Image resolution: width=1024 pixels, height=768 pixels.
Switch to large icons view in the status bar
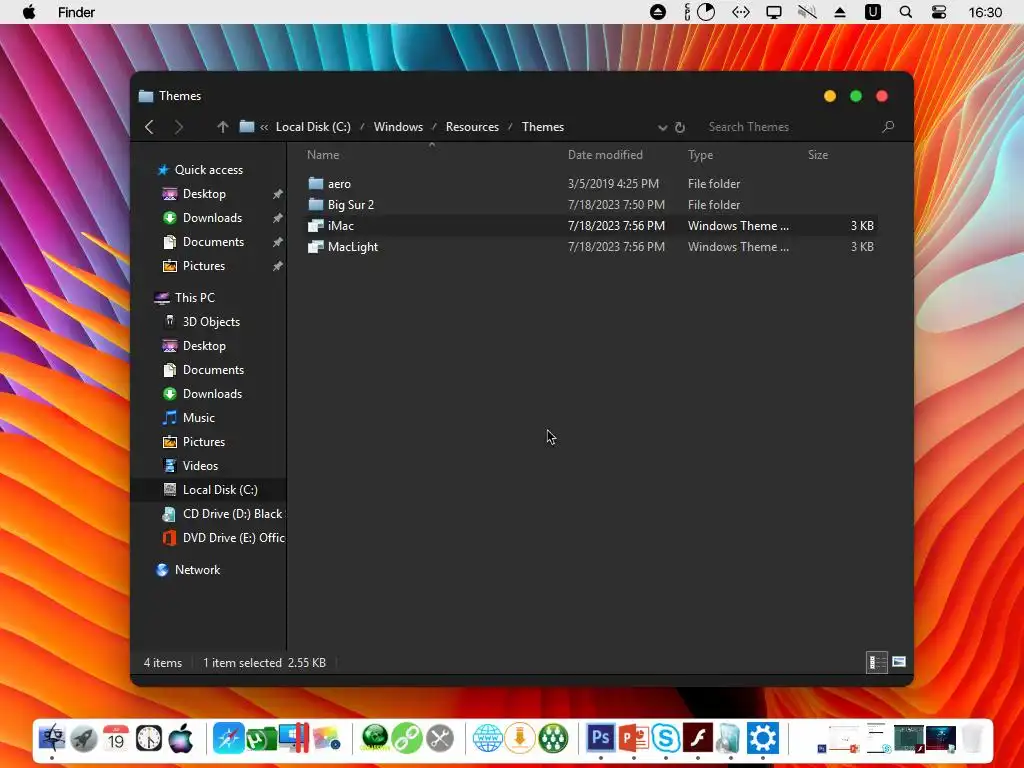(899, 662)
